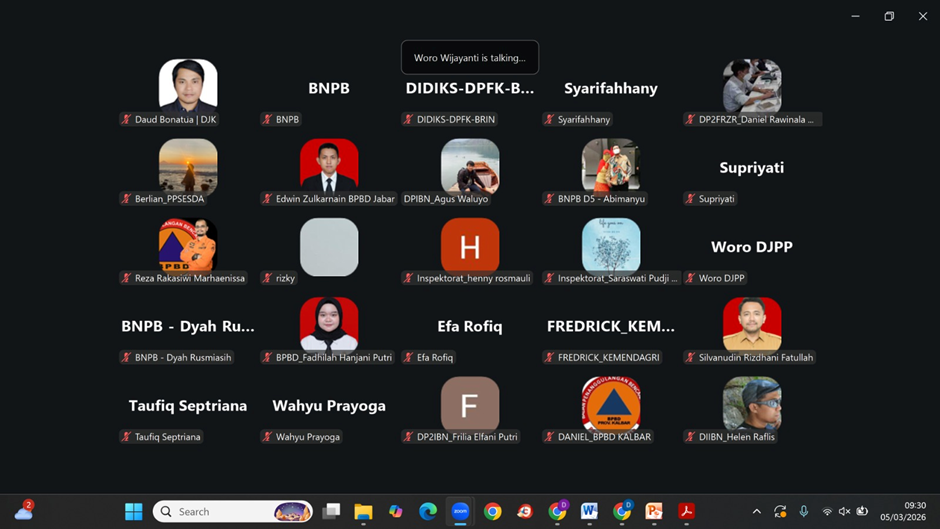Open the clock and date flyout

pos(914,511)
